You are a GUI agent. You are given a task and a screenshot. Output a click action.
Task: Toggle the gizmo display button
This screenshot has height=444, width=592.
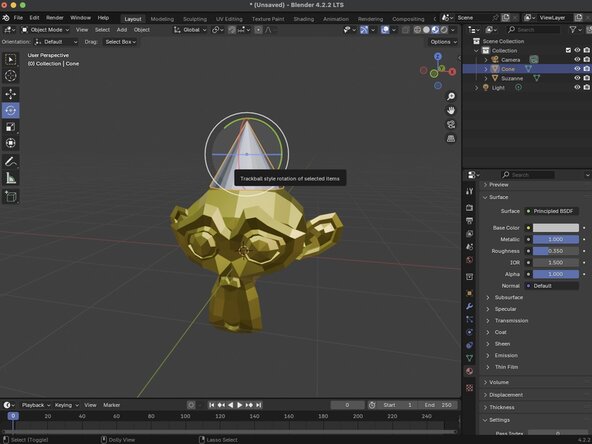pyautogui.click(x=364, y=30)
